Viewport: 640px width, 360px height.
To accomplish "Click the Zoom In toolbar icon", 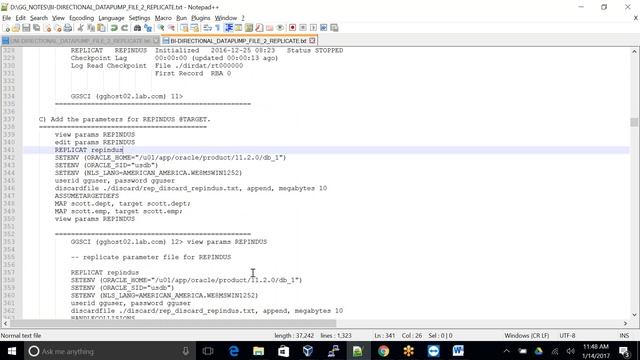I will point(161,28).
